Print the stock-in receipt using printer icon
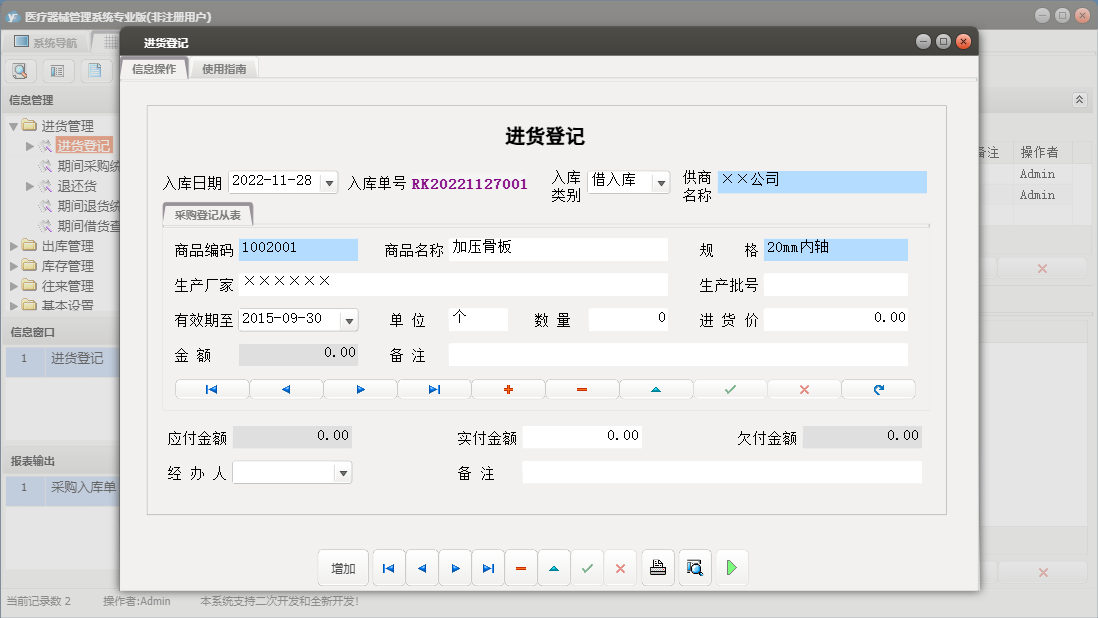The image size is (1098, 618). coord(658,567)
